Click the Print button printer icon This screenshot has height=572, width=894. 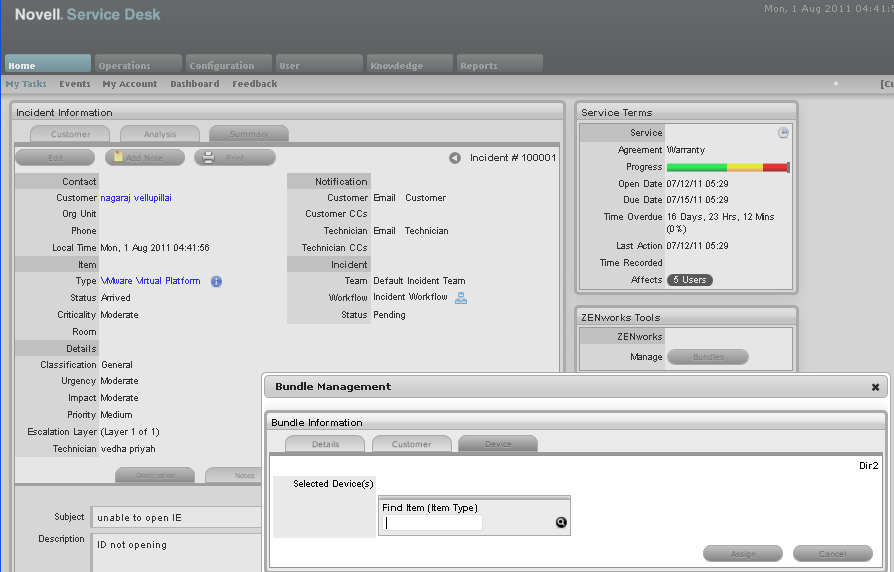[209, 157]
